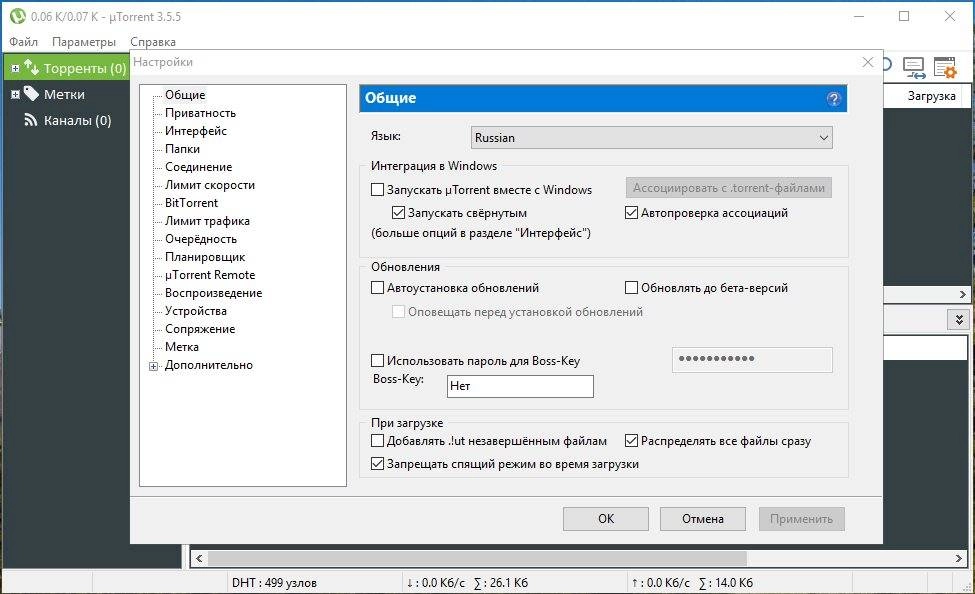Click the RSS Каналы icon in the sidebar
Screen dimensions: 975x594
pos(30,120)
